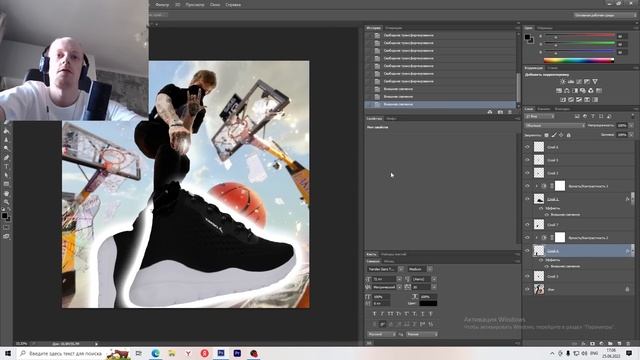Click text color swatch in Character panel
640x360 pixels.
point(428,303)
